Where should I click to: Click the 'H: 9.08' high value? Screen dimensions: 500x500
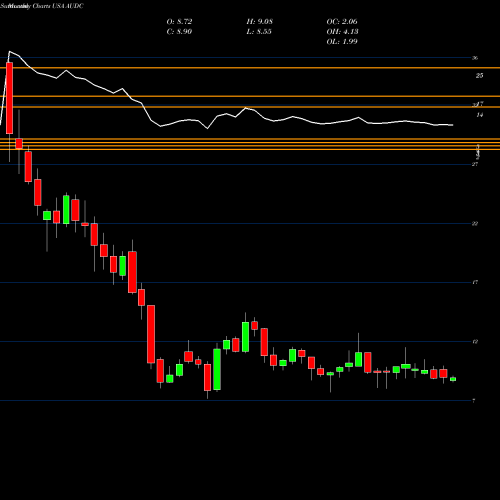[260, 22]
